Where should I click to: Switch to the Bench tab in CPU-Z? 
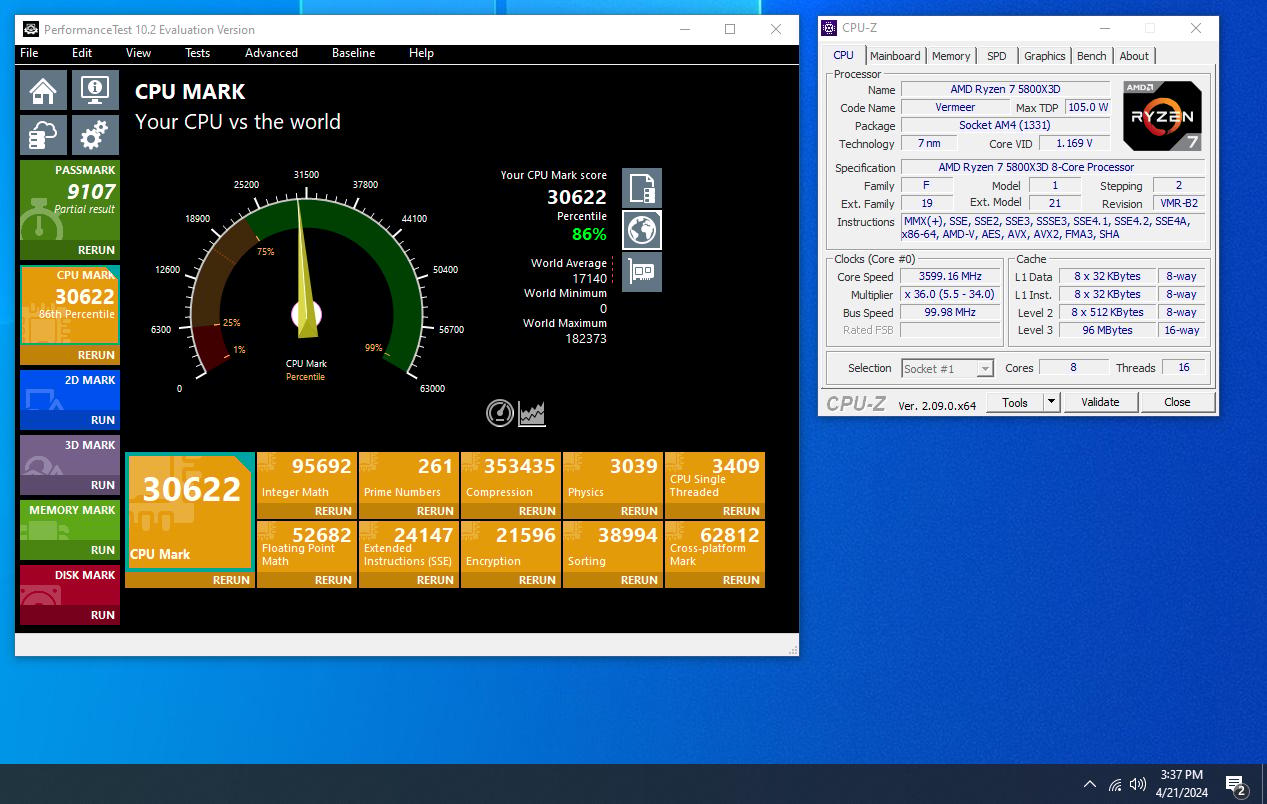[x=1091, y=56]
